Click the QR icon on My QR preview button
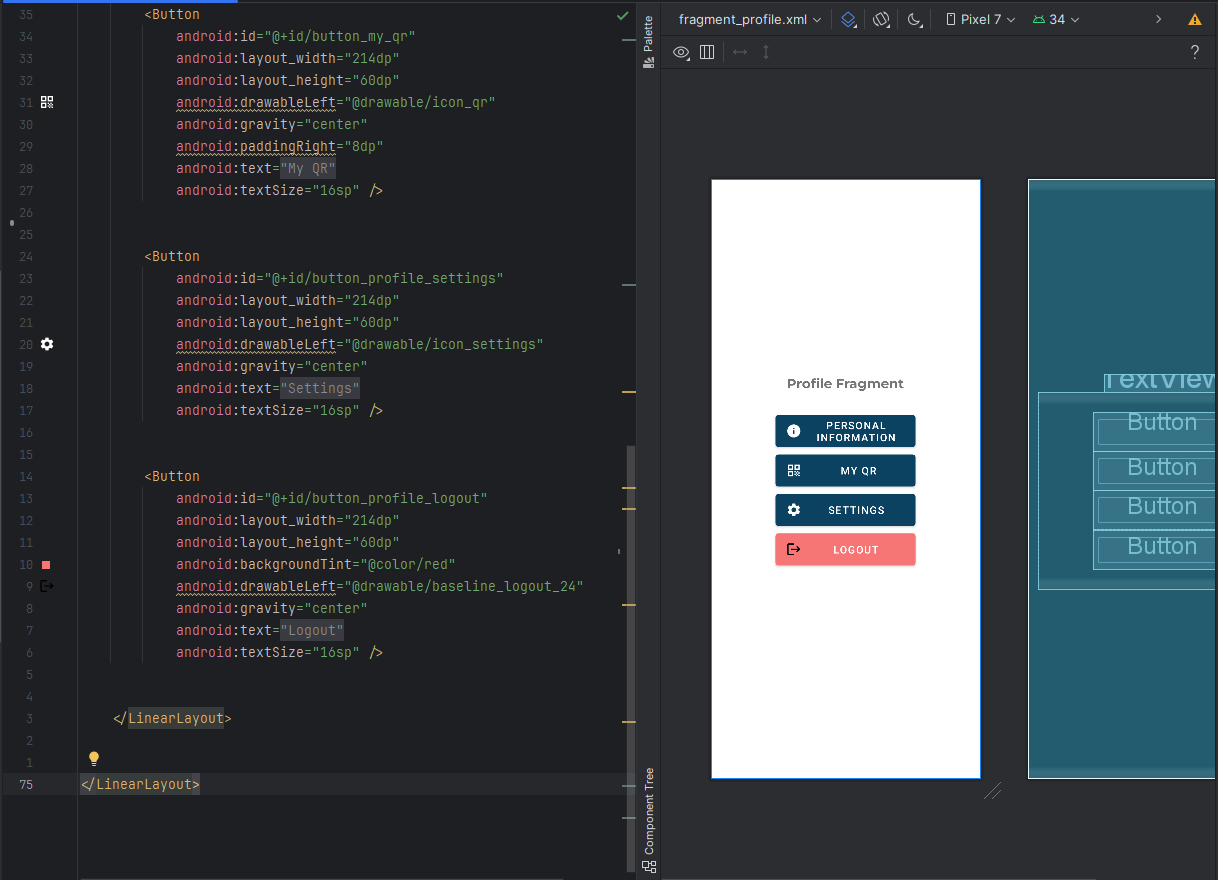This screenshot has width=1218, height=880. (794, 470)
